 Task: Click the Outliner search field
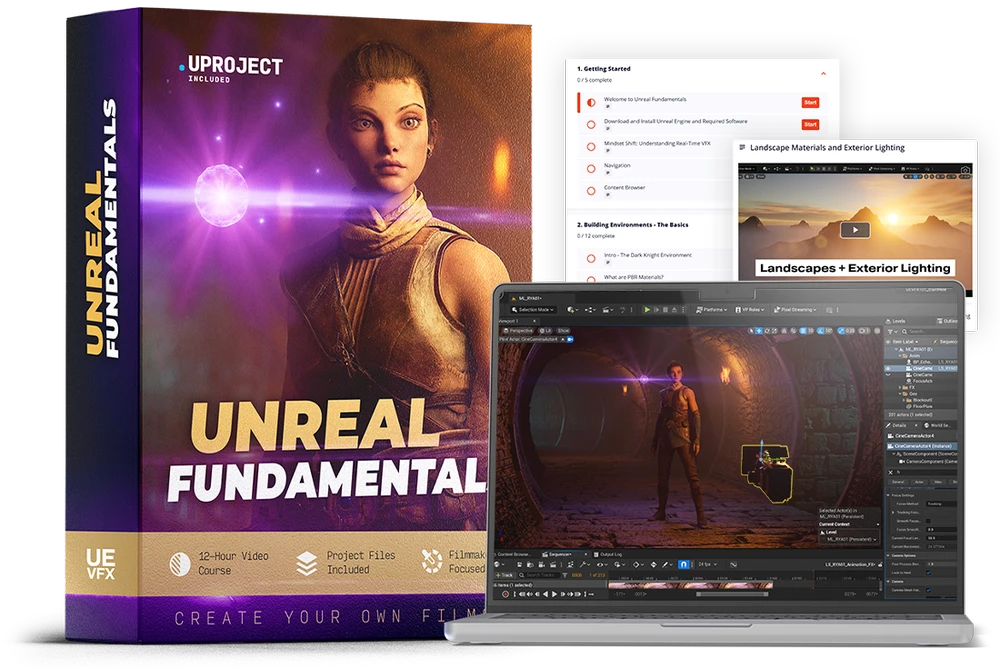[x=930, y=332]
